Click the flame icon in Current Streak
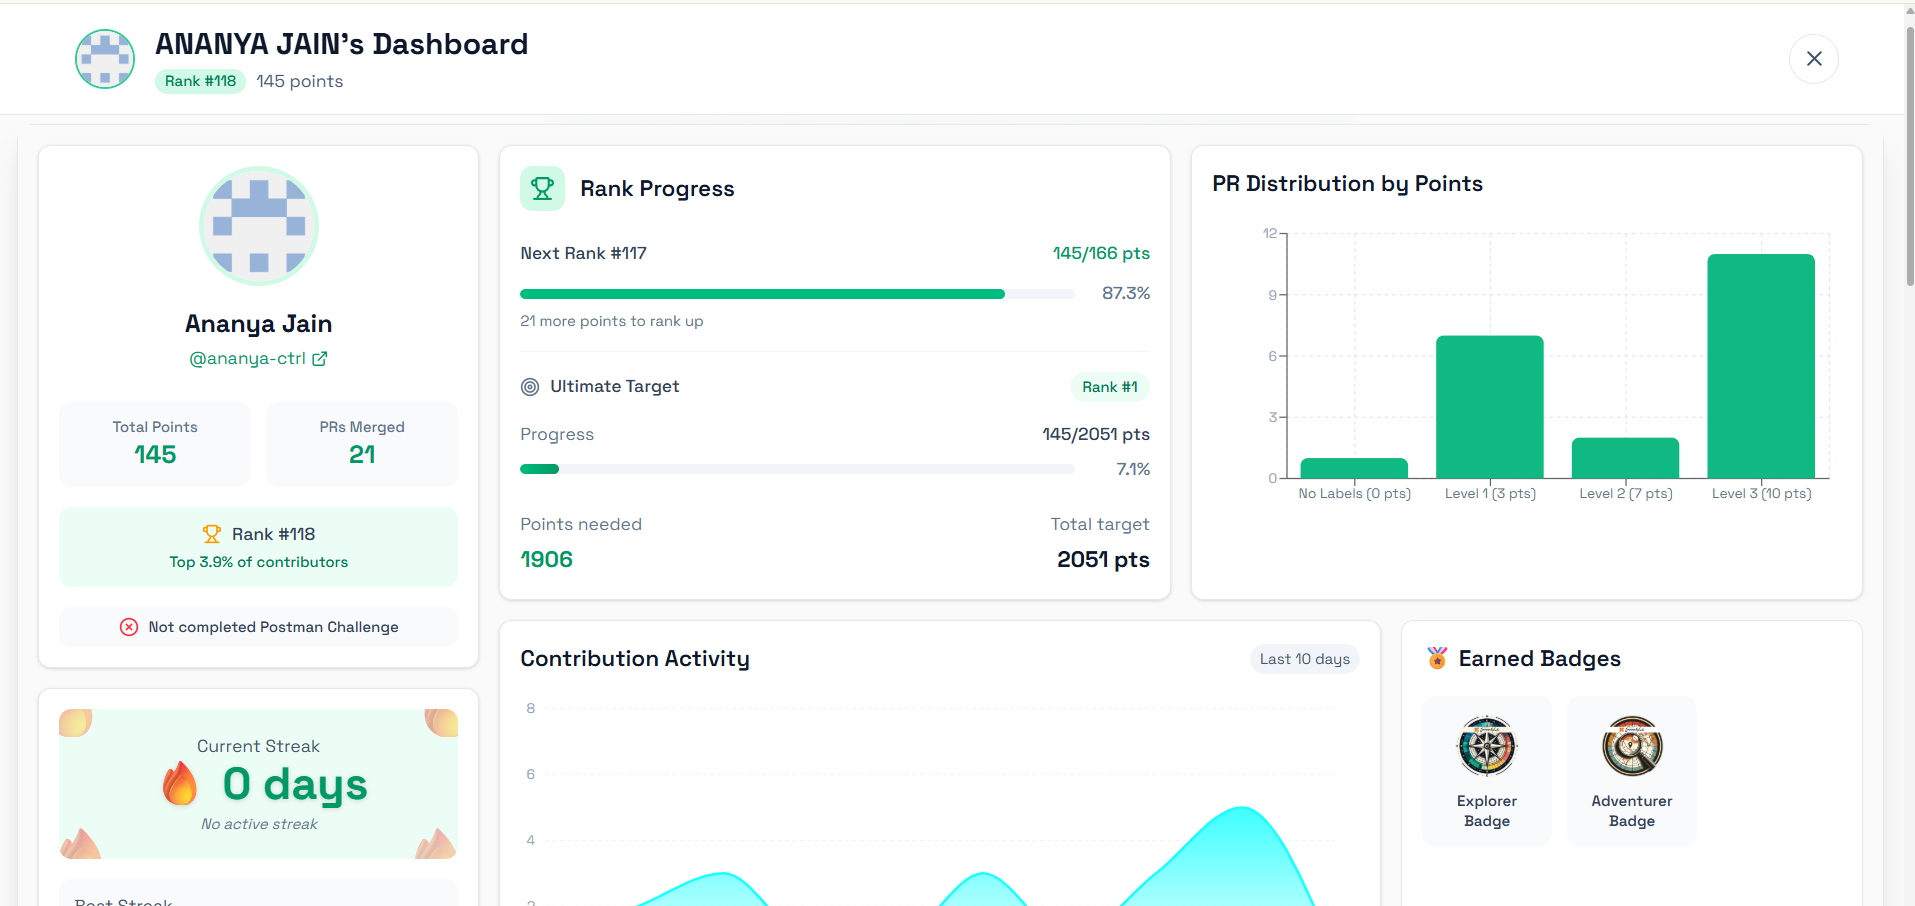 point(180,784)
